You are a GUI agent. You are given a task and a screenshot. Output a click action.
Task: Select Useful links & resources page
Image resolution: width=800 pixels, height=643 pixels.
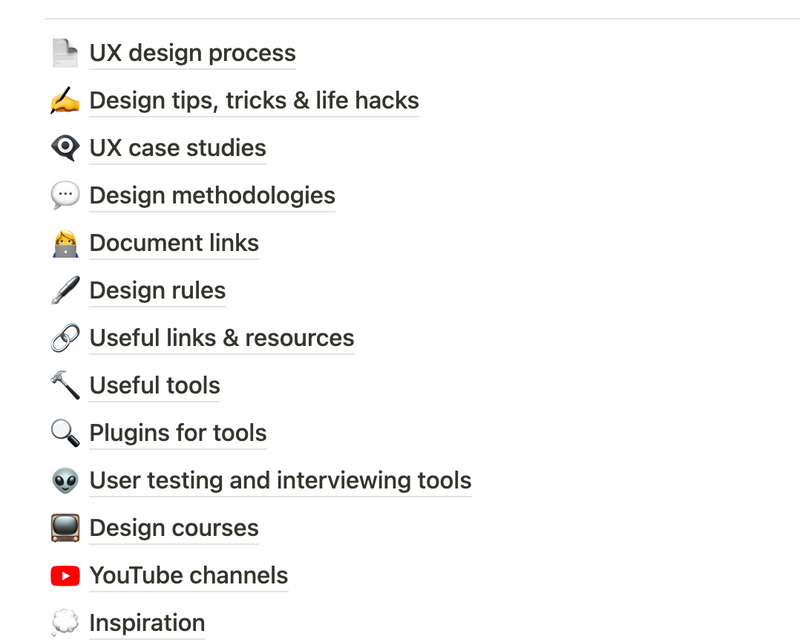pyautogui.click(x=222, y=338)
